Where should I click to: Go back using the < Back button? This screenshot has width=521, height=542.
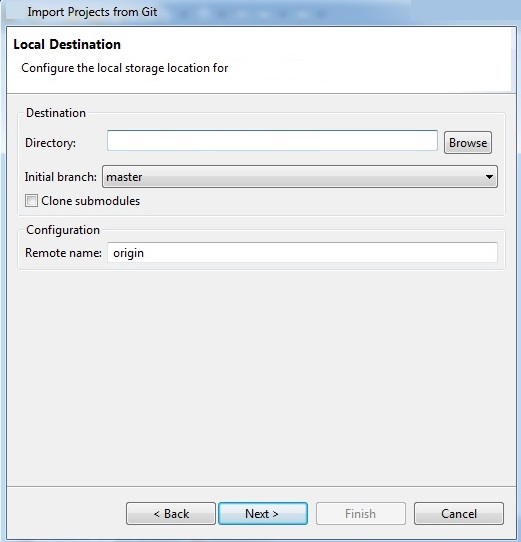[171, 514]
